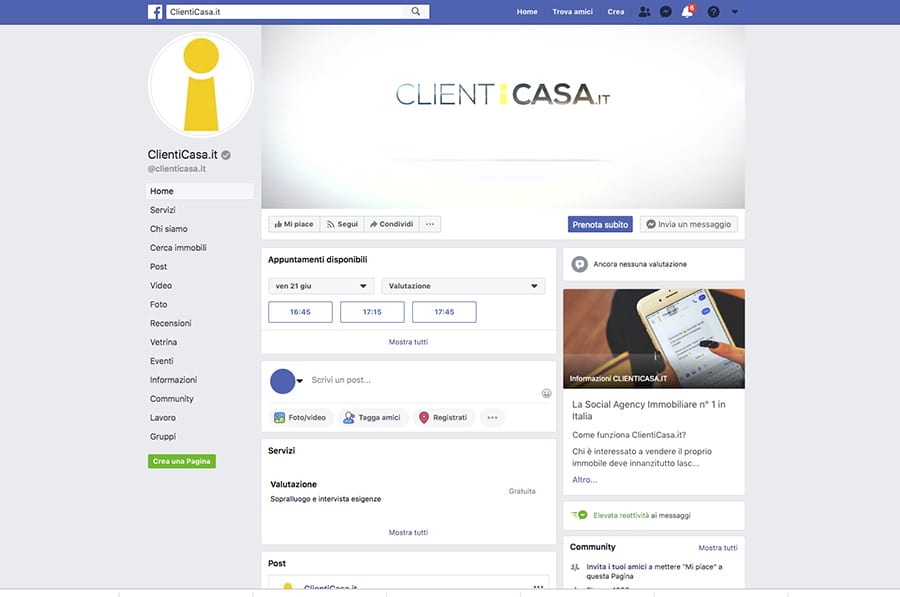Image resolution: width=900 pixels, height=597 pixels.
Task: Click the Segui button
Action: click(342, 224)
